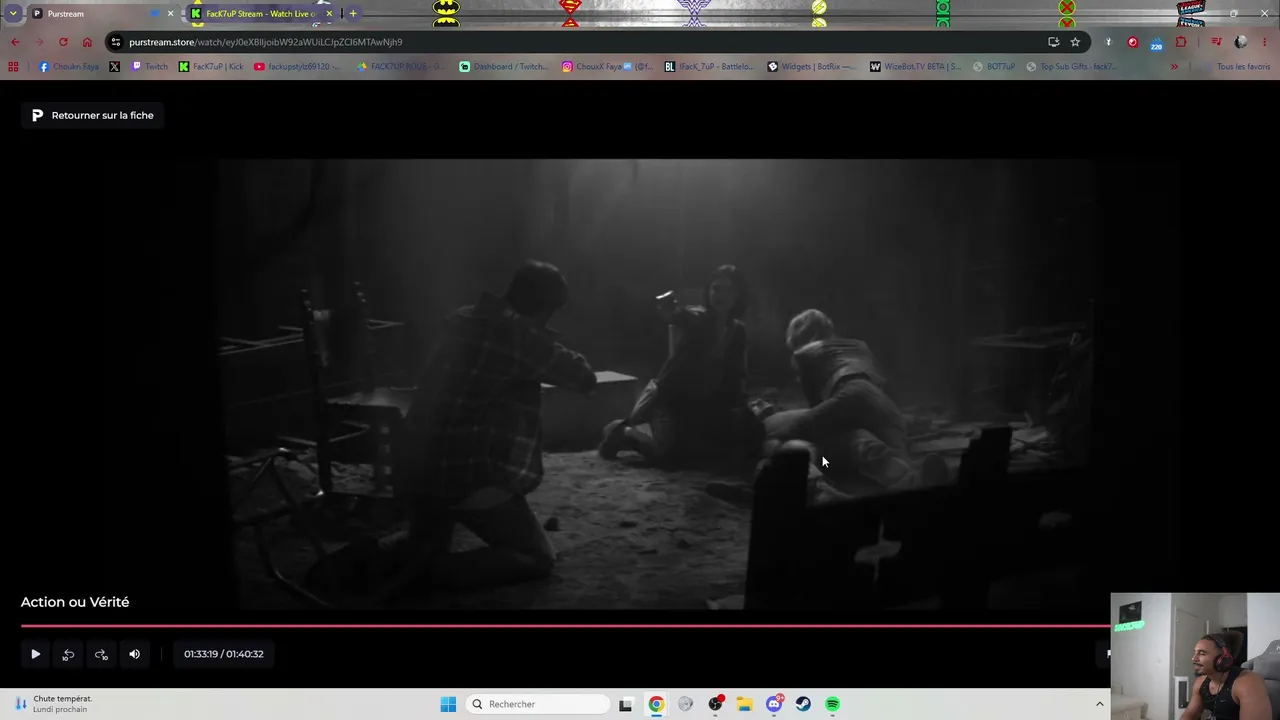Click the blue 220 badge extension icon
Screen dimensions: 1280x720
coord(1156,43)
